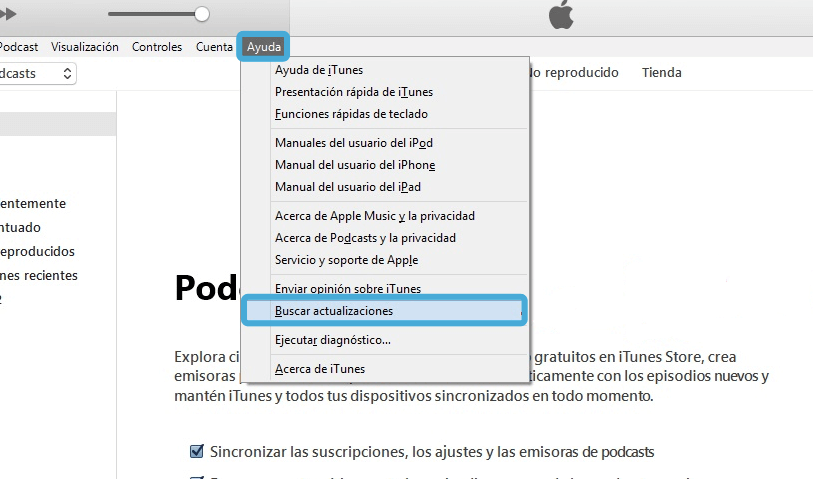
Task: Open the Controles menu
Action: click(157, 47)
